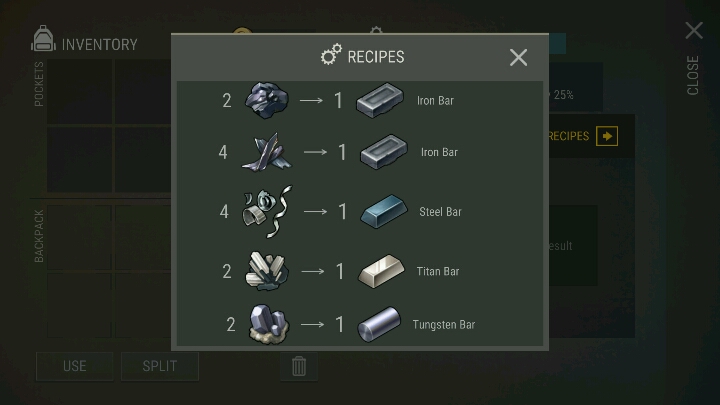Select the scrap metal ingredient icon
This screenshot has width=720, height=405.
coord(267,152)
